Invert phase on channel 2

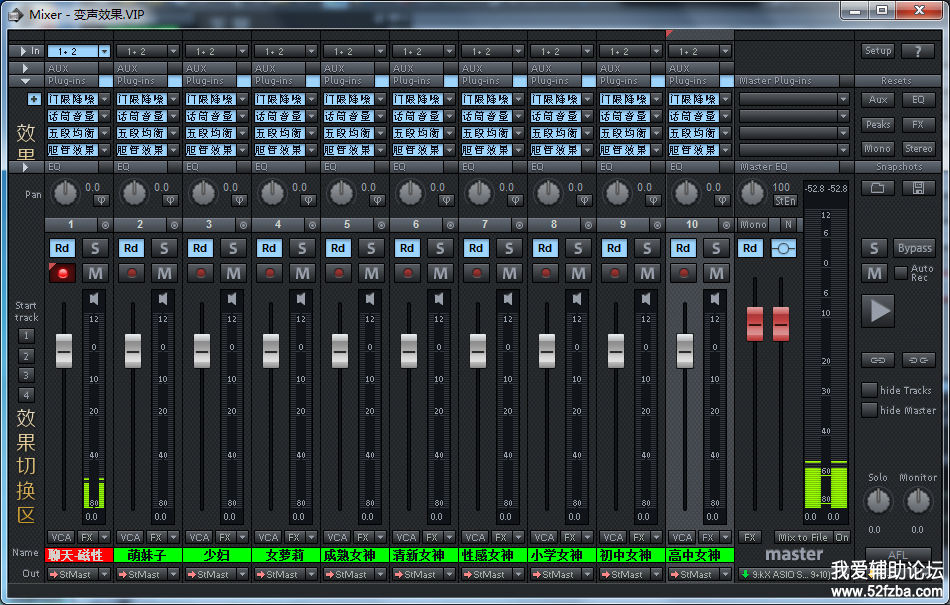169,200
